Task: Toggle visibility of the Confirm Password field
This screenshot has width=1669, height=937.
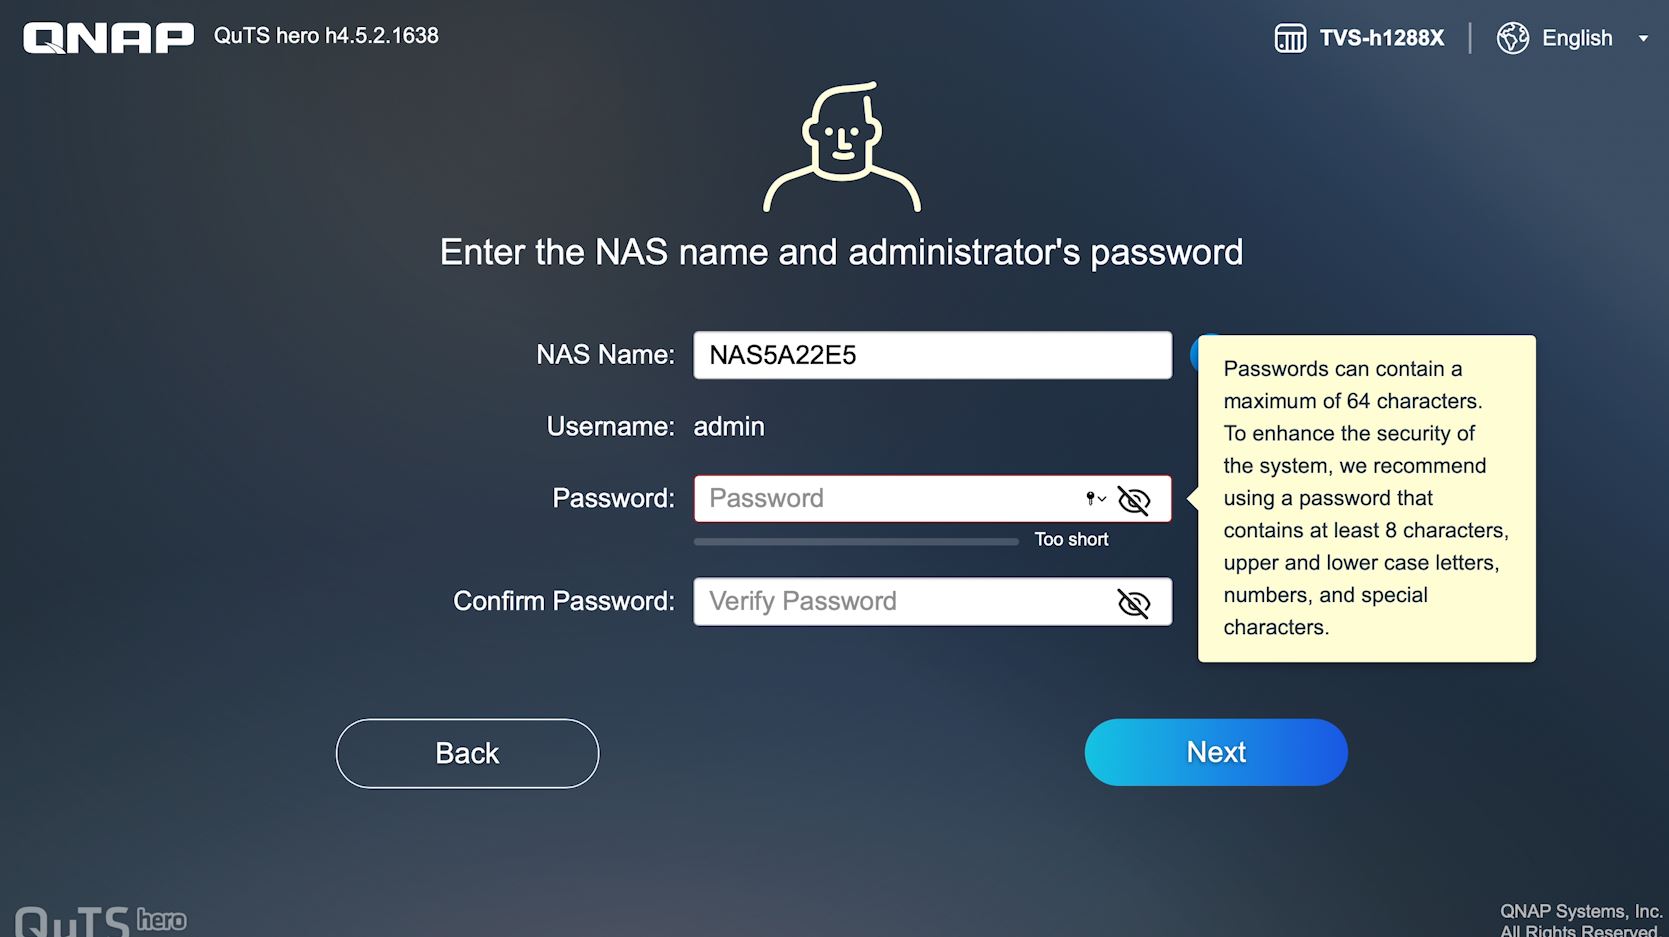Action: click(1134, 603)
